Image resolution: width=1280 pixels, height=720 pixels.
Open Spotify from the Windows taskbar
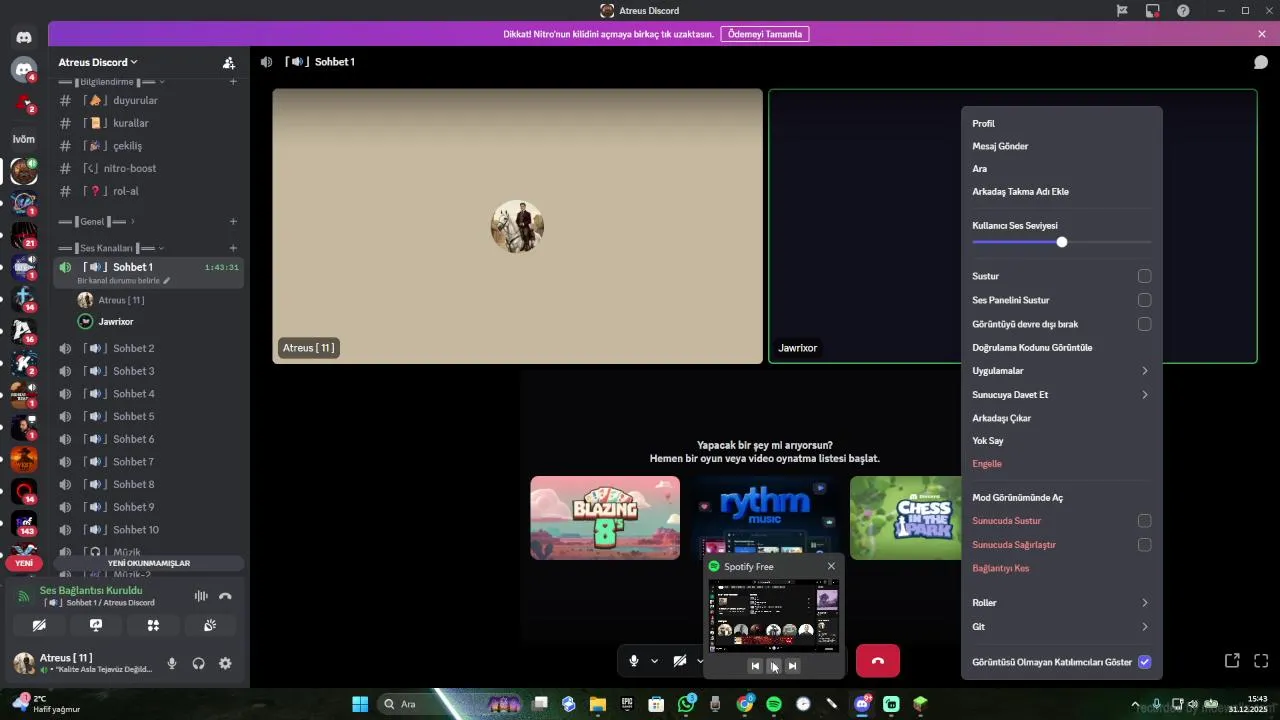(x=774, y=704)
